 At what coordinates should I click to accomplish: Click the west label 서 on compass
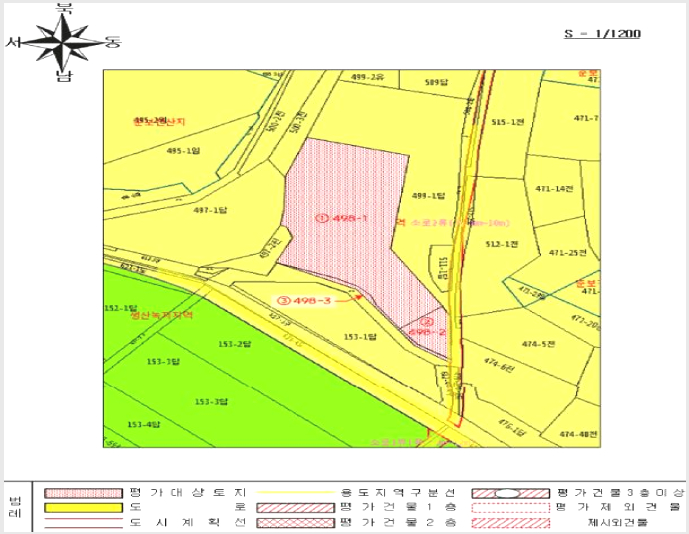click(14, 43)
